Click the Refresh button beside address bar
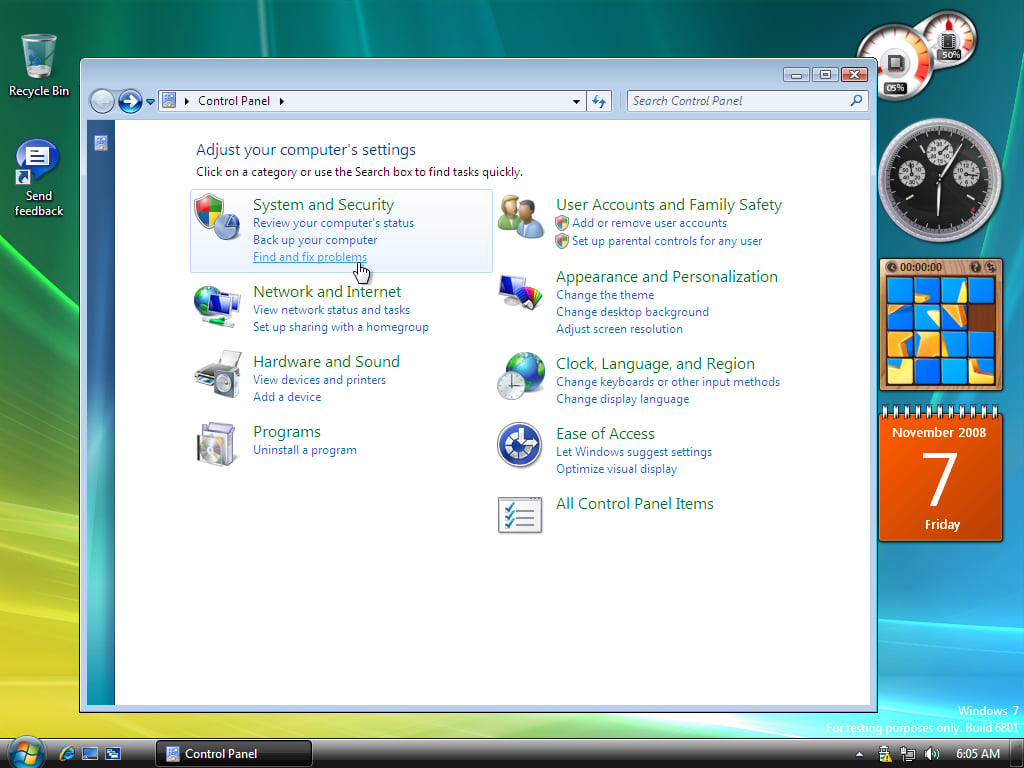The width and height of the screenshot is (1024, 768). pos(599,101)
